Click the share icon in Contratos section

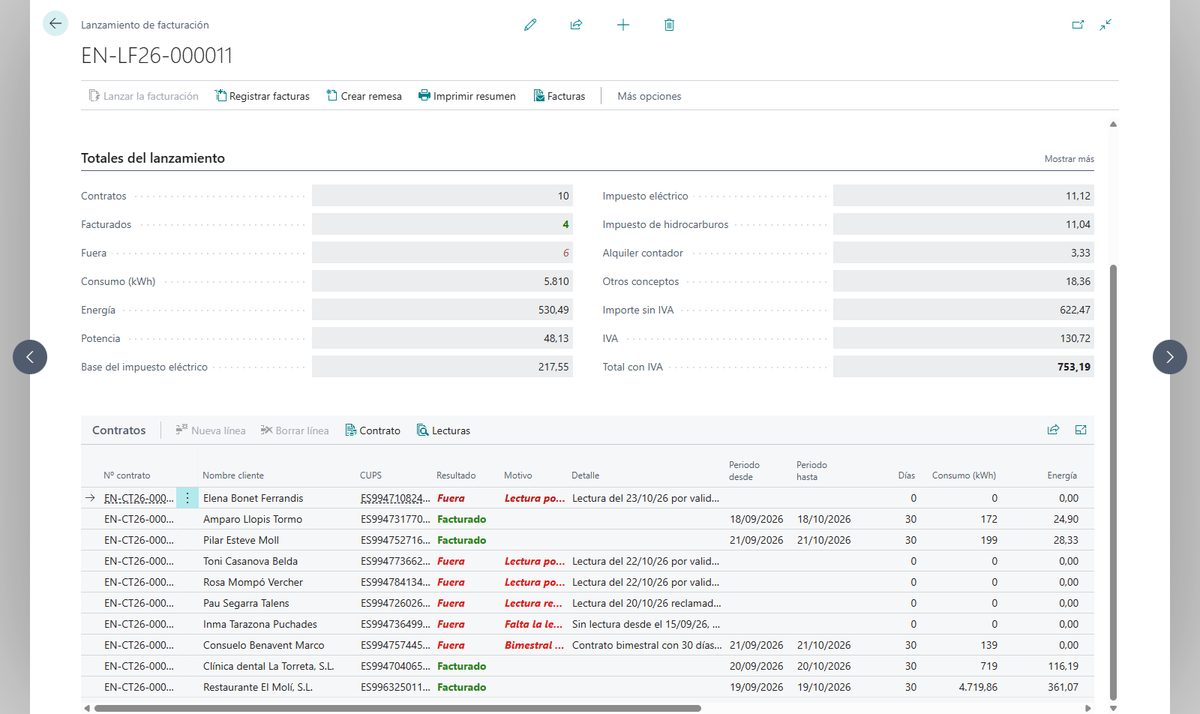pyautogui.click(x=1053, y=430)
